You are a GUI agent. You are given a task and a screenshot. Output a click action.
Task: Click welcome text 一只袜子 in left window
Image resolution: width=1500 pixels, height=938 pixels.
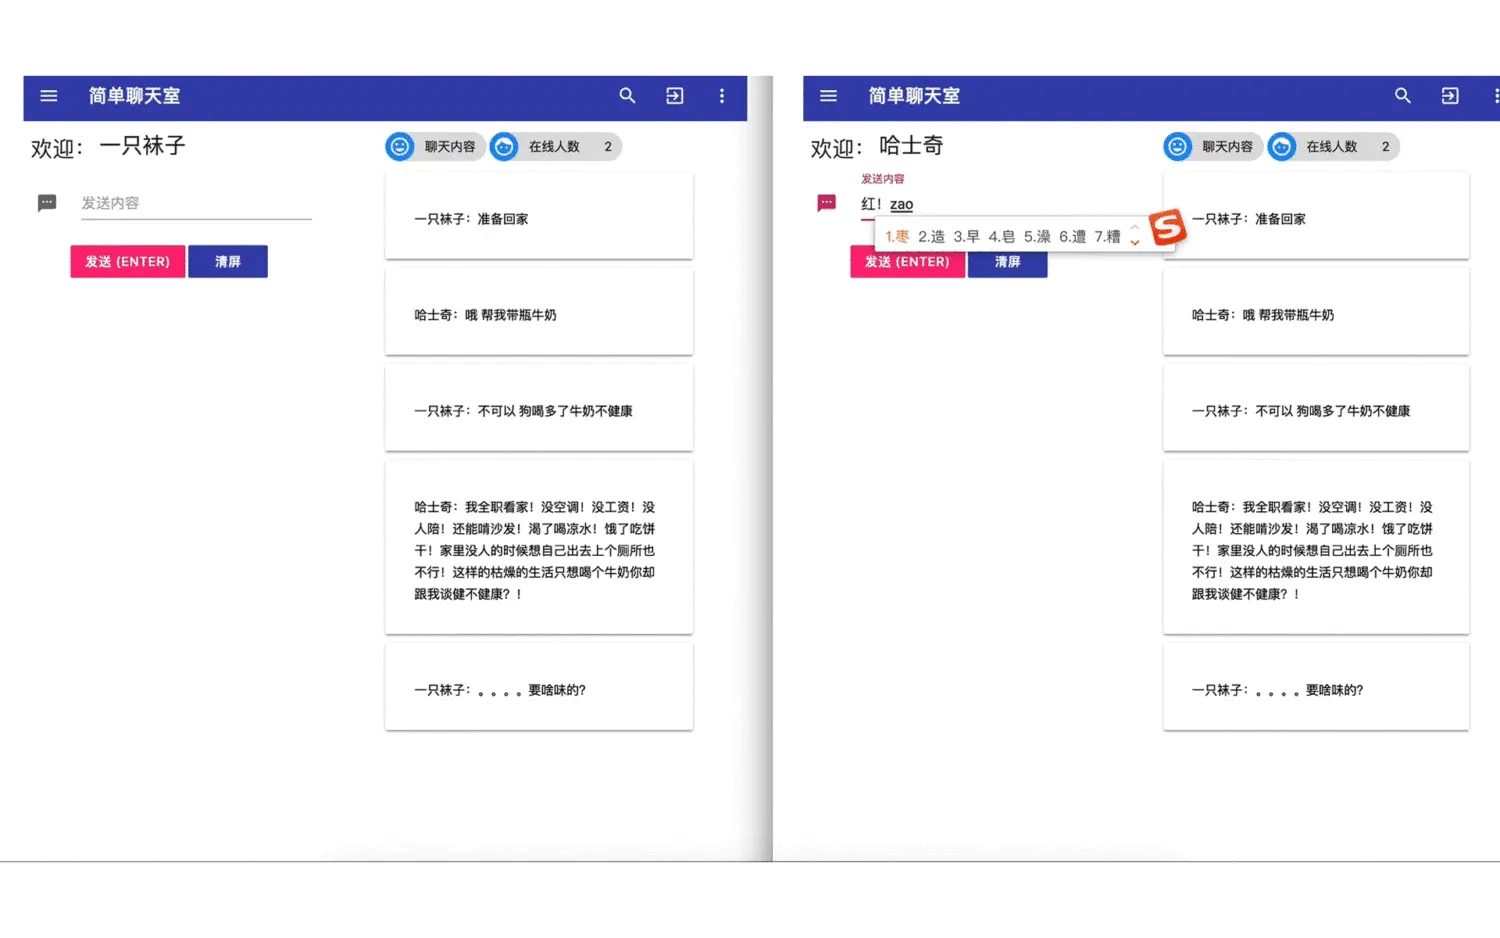pyautogui.click(x=142, y=146)
